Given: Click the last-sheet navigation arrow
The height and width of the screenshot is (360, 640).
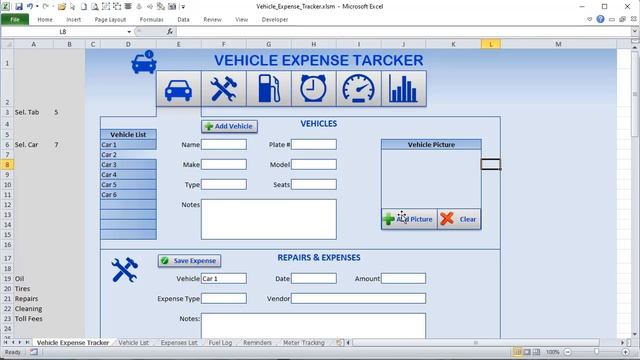Looking at the screenshot, I should [27, 342].
